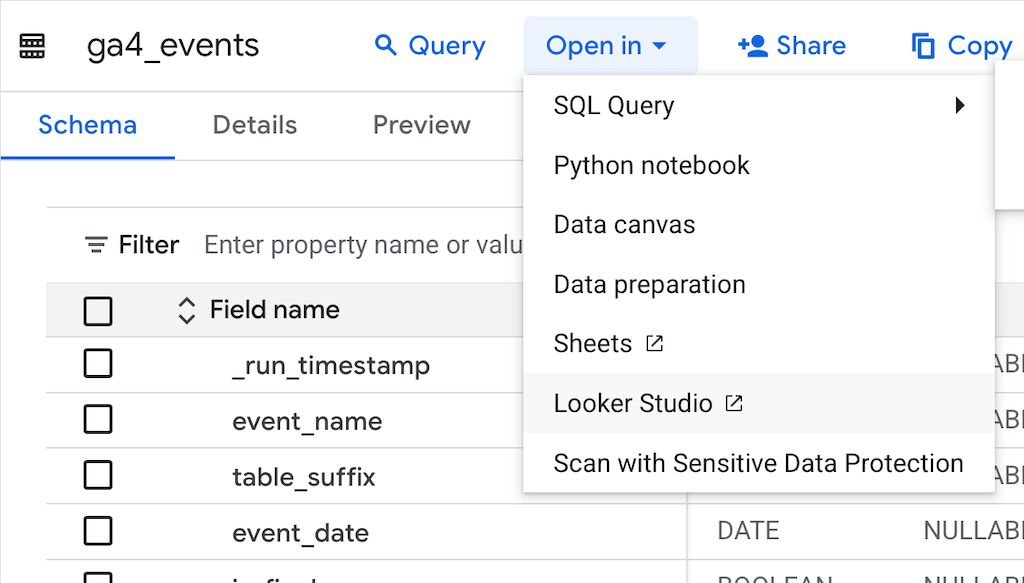Click the Share add-person icon

point(752,46)
